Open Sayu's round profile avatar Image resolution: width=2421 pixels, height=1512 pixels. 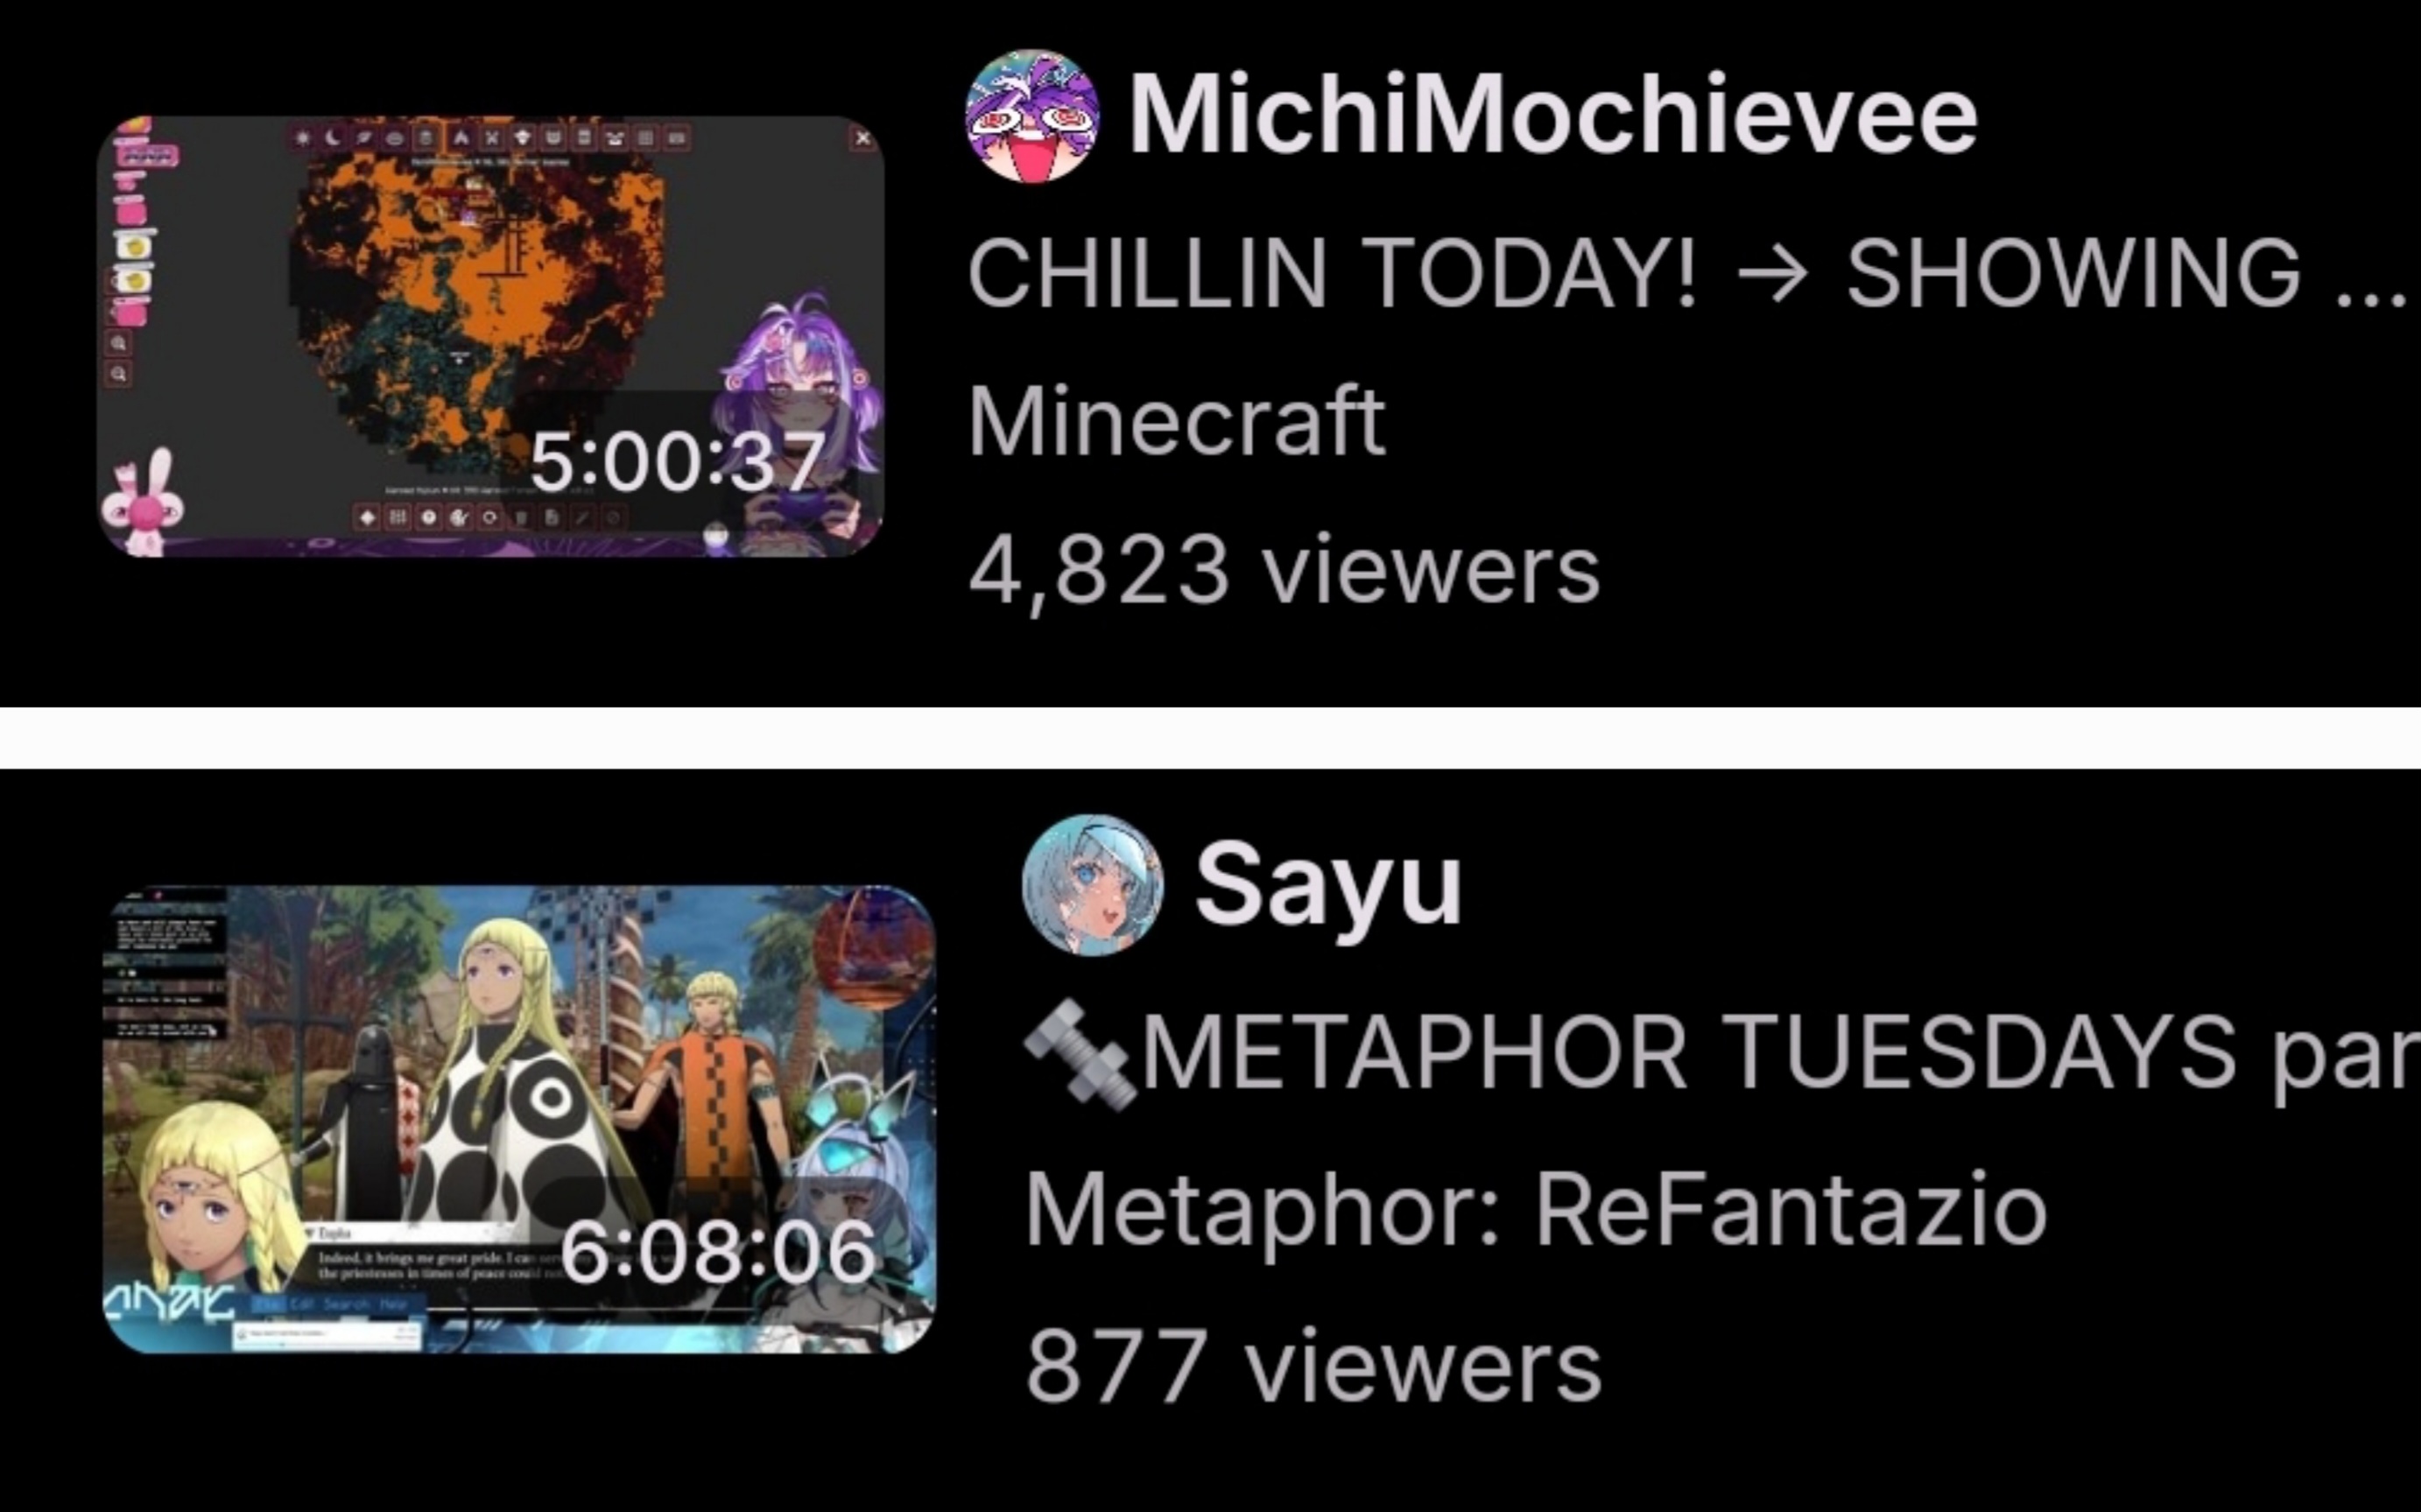tap(1093, 885)
